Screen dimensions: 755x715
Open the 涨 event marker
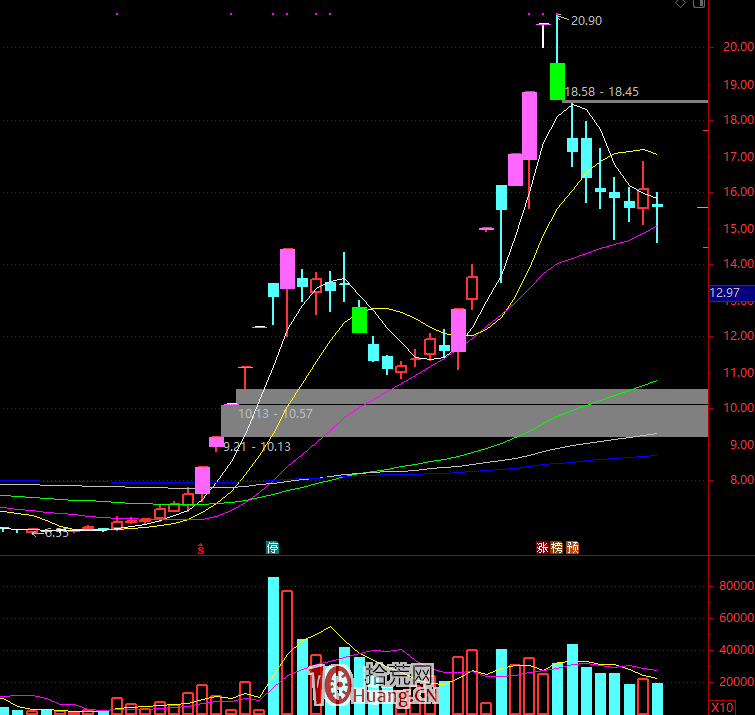(542, 547)
